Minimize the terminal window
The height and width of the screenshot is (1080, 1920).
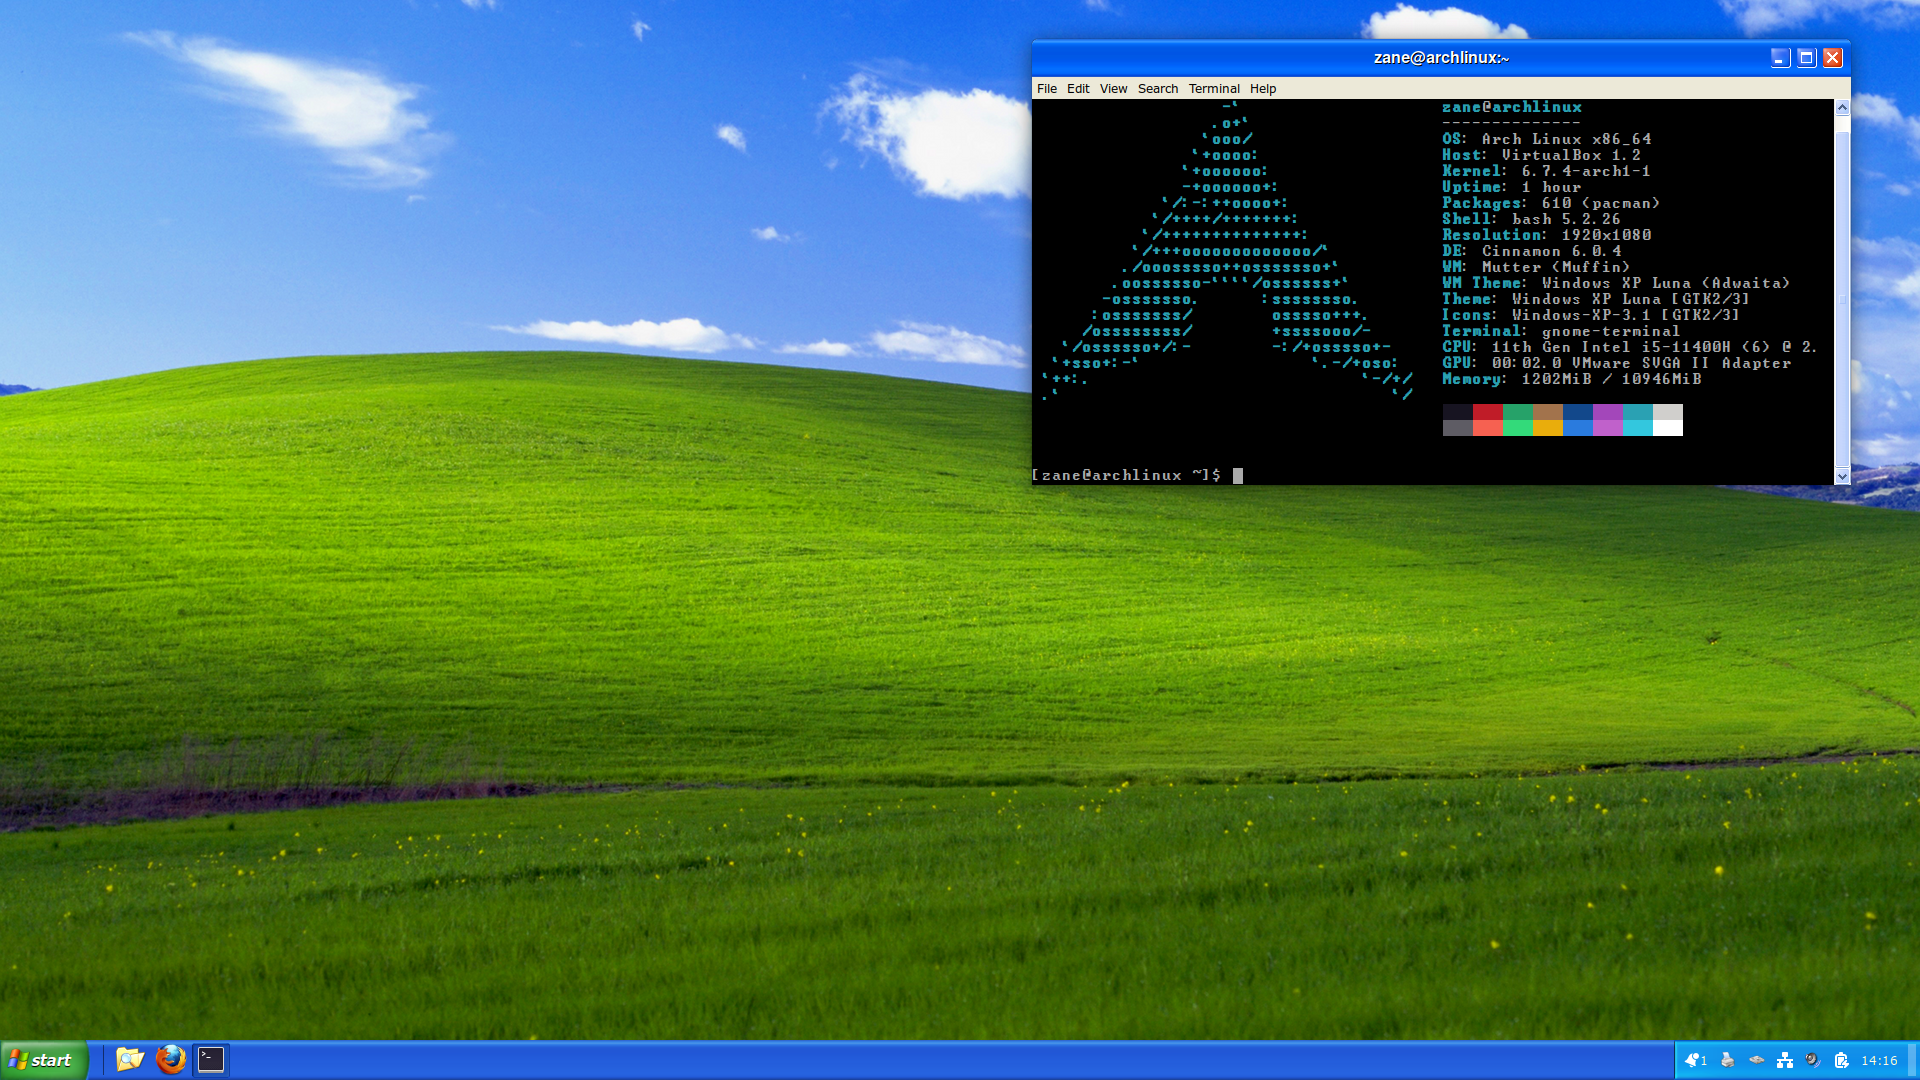coord(1780,58)
